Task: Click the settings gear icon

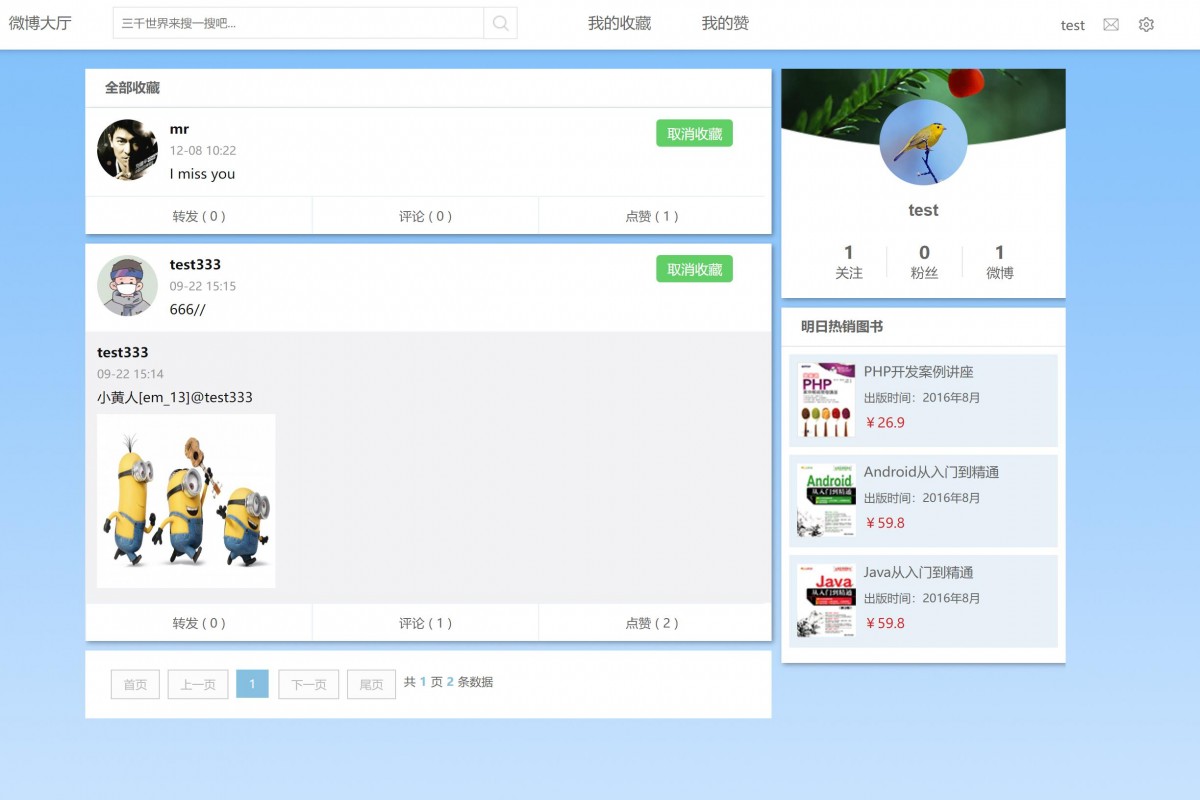Action: pos(1146,24)
